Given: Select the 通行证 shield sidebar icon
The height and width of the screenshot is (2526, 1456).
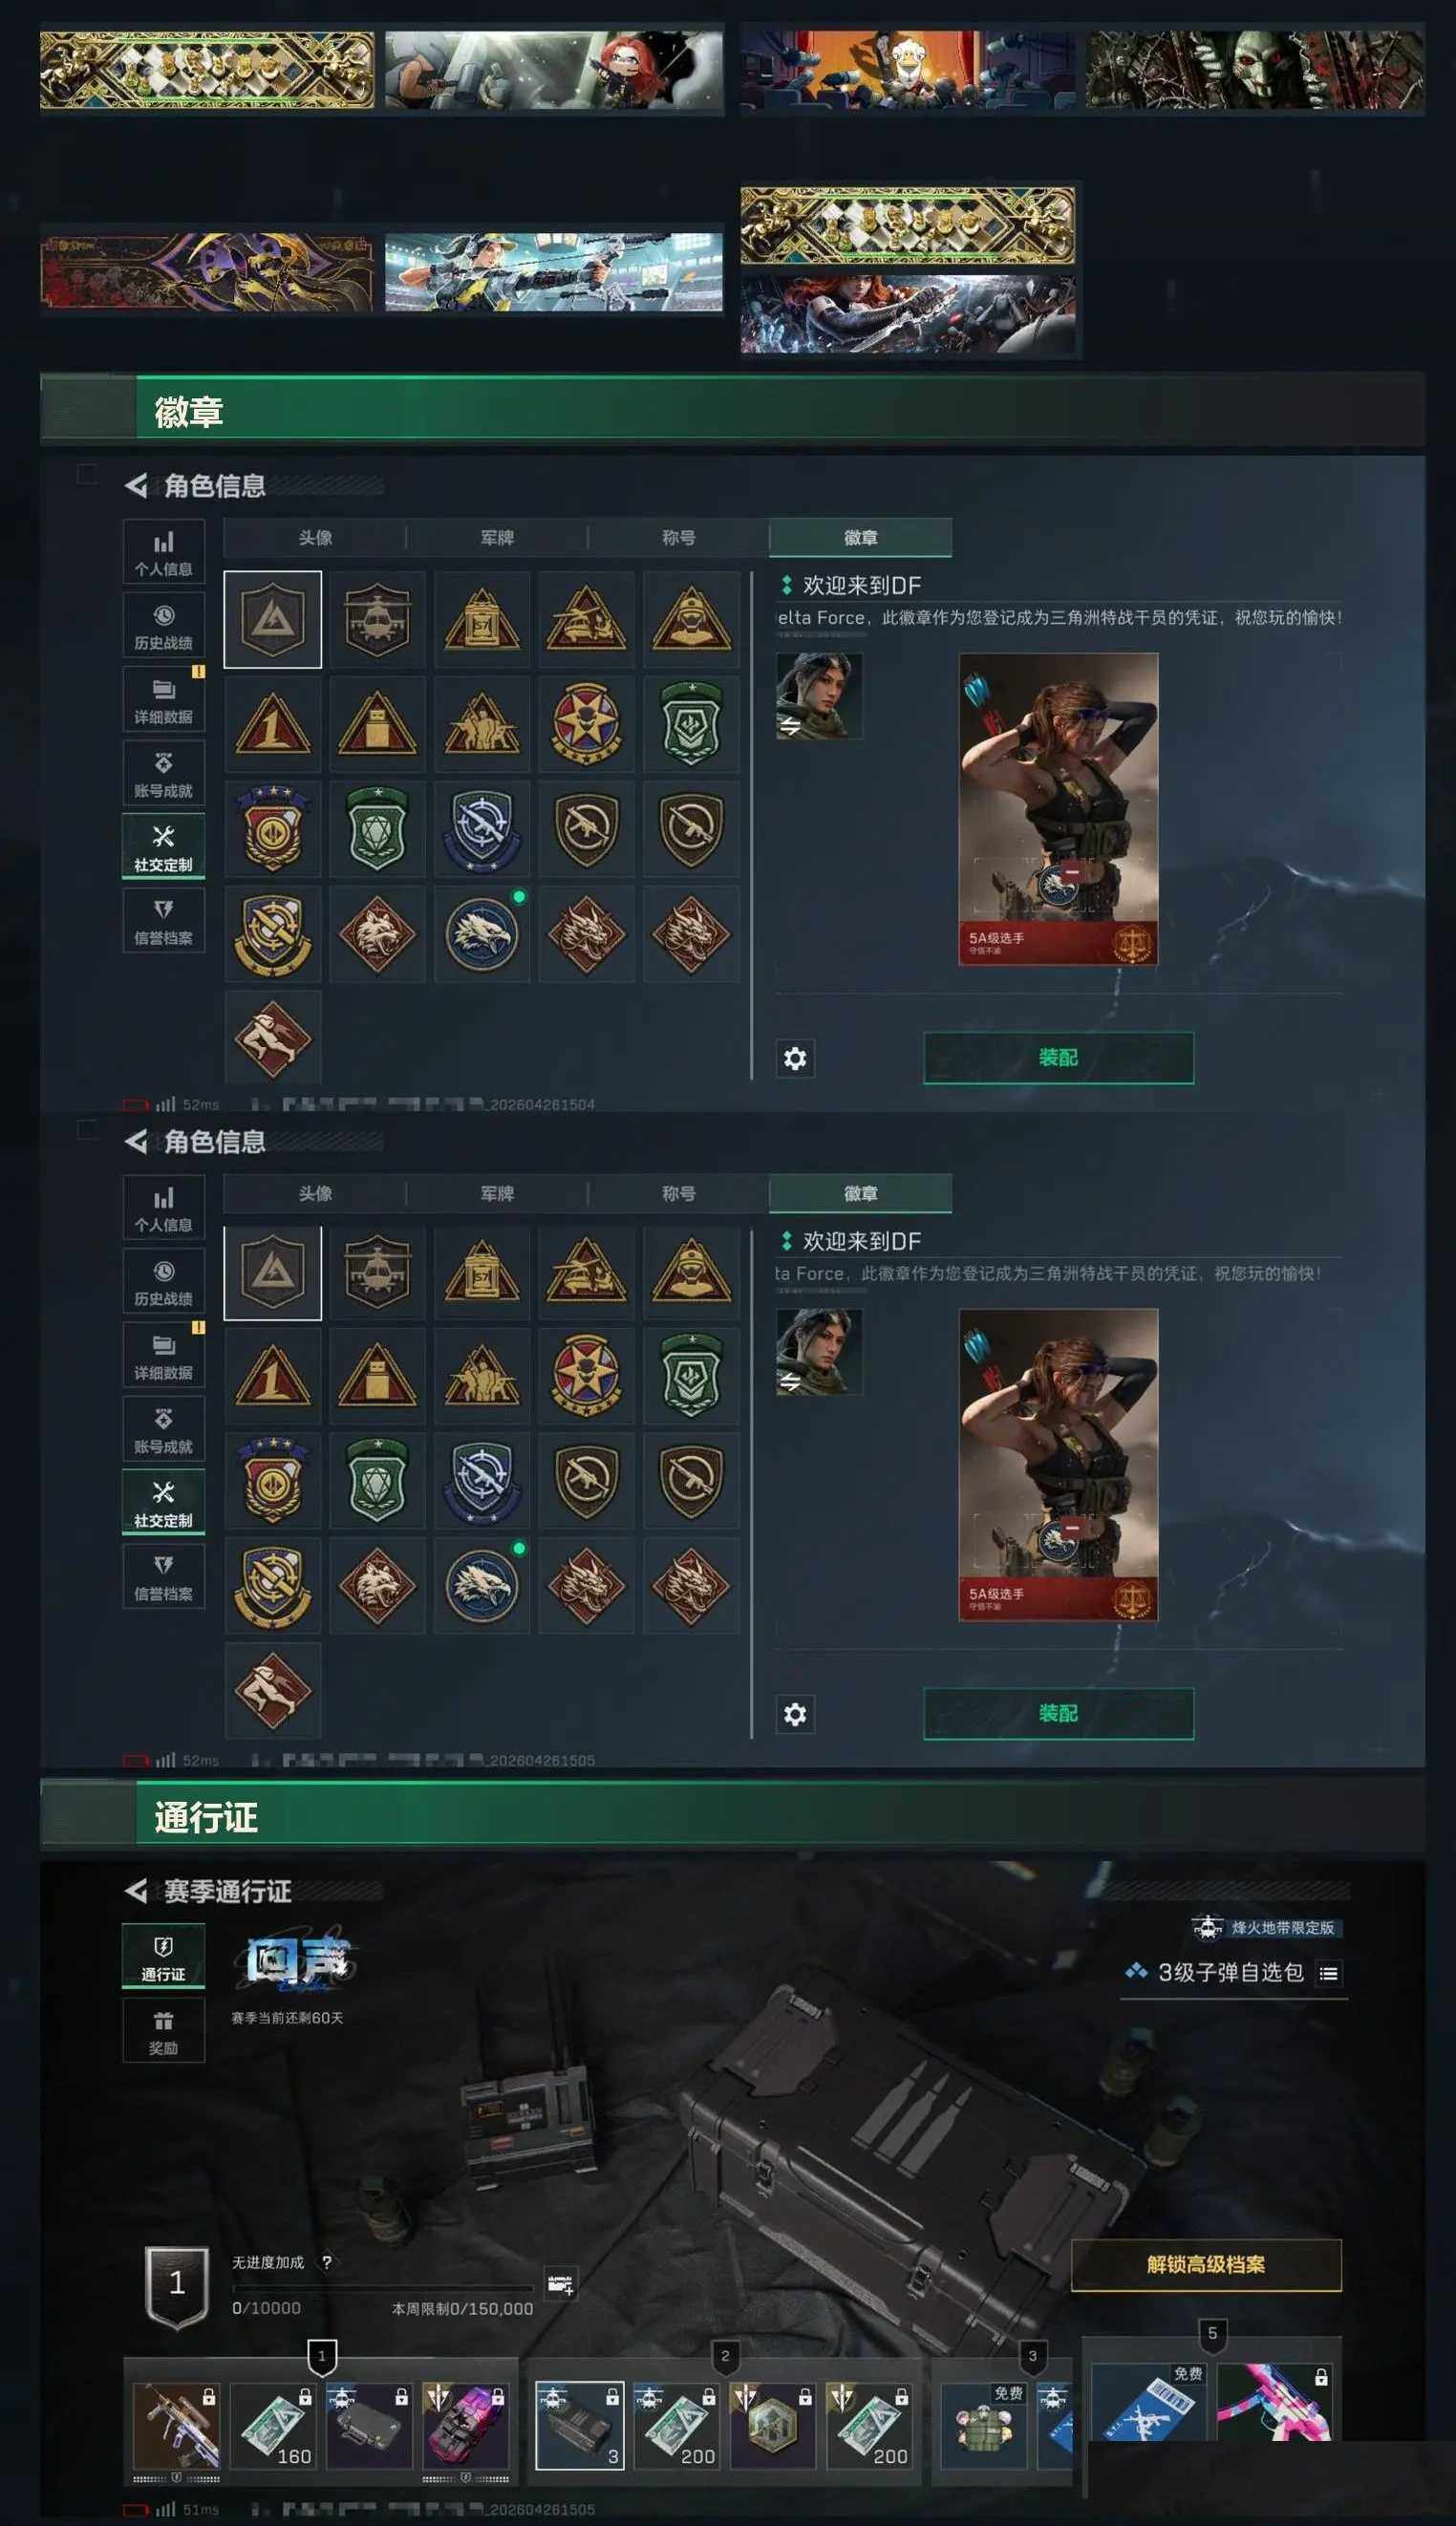Looking at the screenshot, I should pos(163,1956).
